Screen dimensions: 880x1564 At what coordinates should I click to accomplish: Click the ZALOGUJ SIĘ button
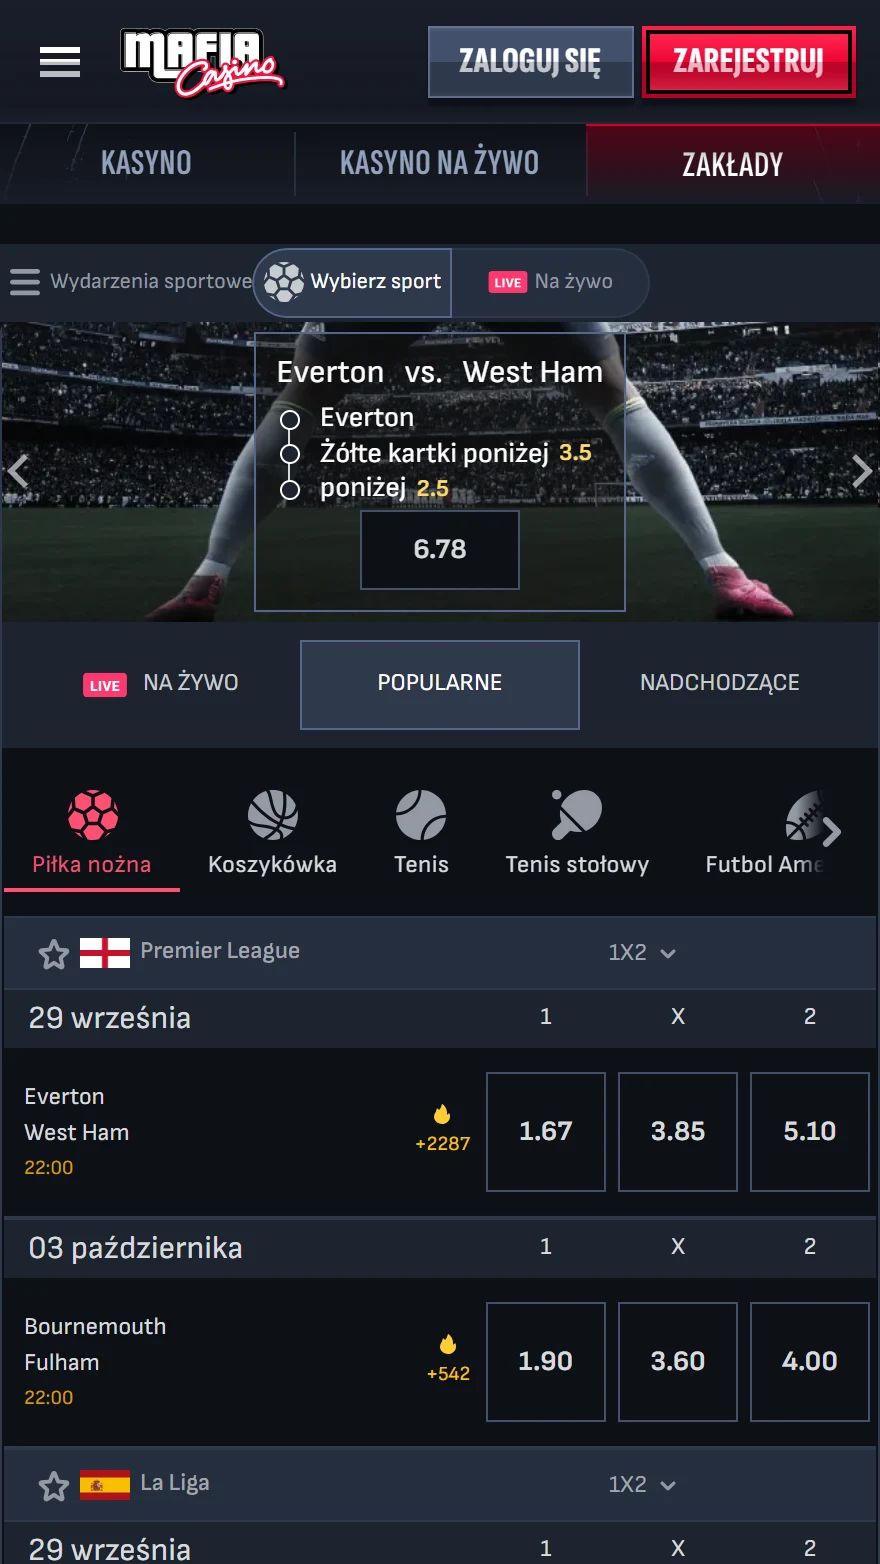point(531,62)
